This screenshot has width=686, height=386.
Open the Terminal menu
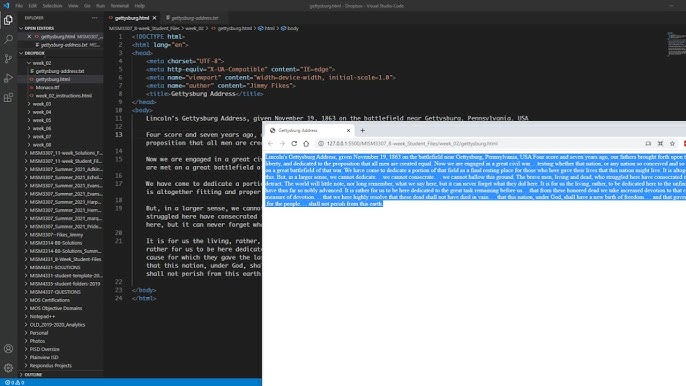point(119,6)
